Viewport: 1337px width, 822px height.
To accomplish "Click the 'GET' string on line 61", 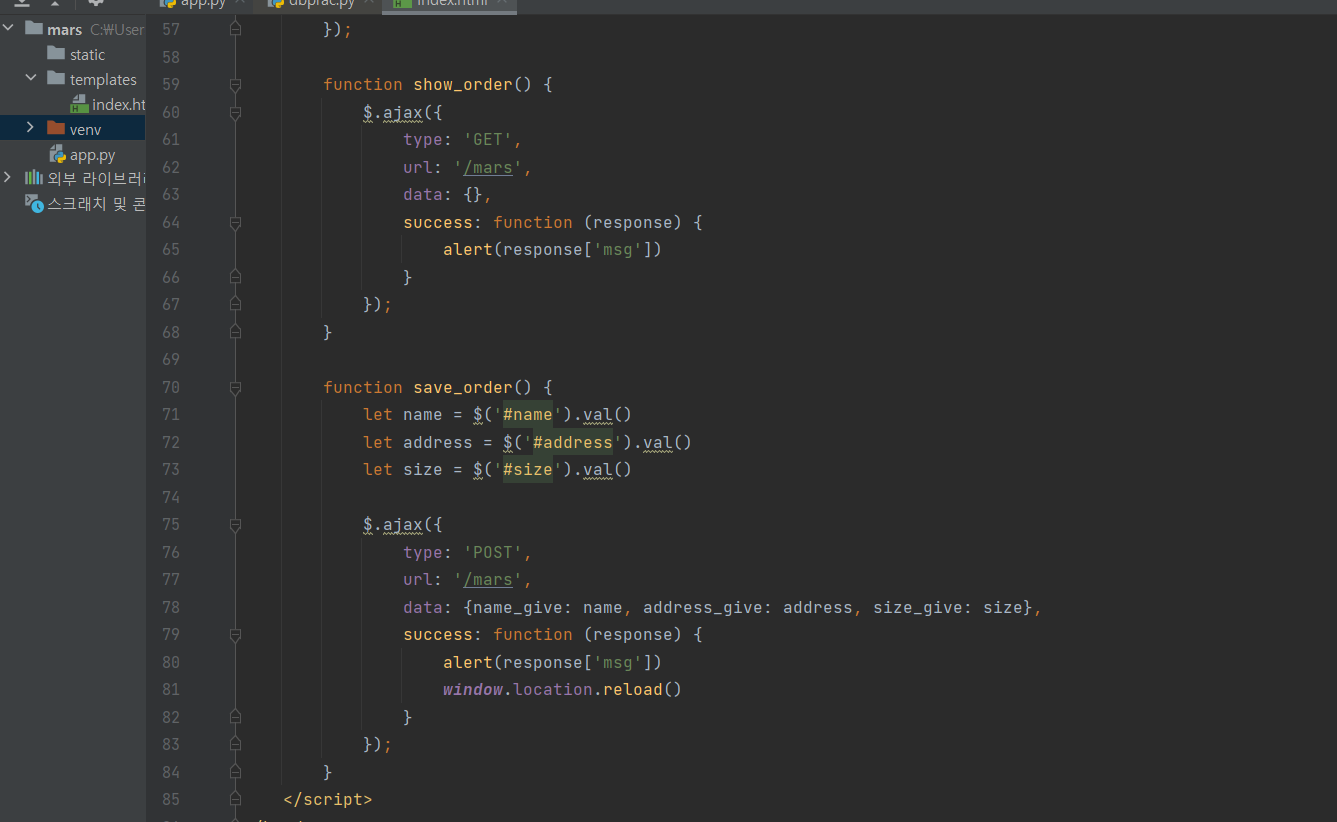I will coord(488,140).
